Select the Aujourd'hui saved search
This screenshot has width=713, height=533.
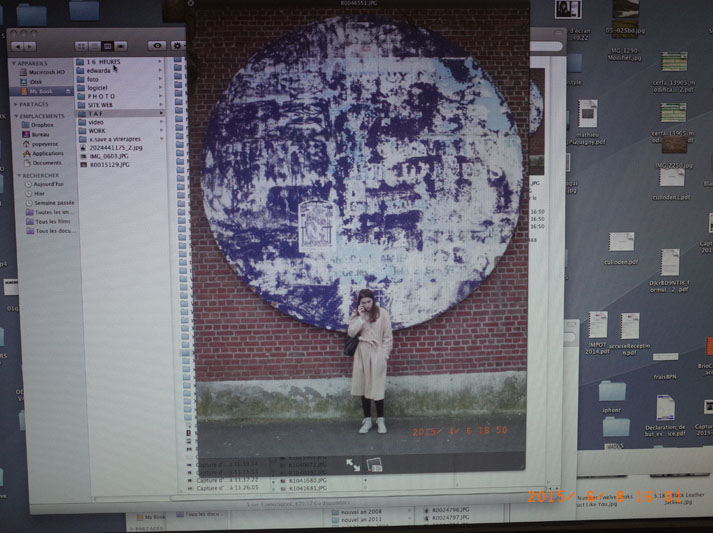coord(44,184)
